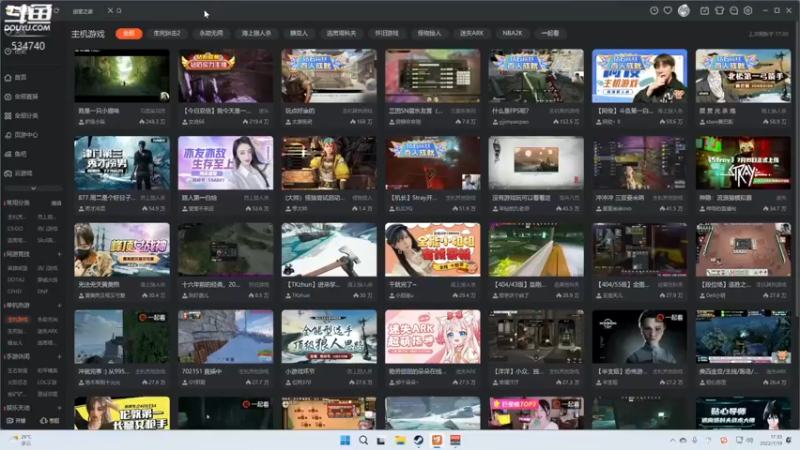Screen dimensions: 800x450
Task: Select the NBA2K category tab
Action: [512, 33]
